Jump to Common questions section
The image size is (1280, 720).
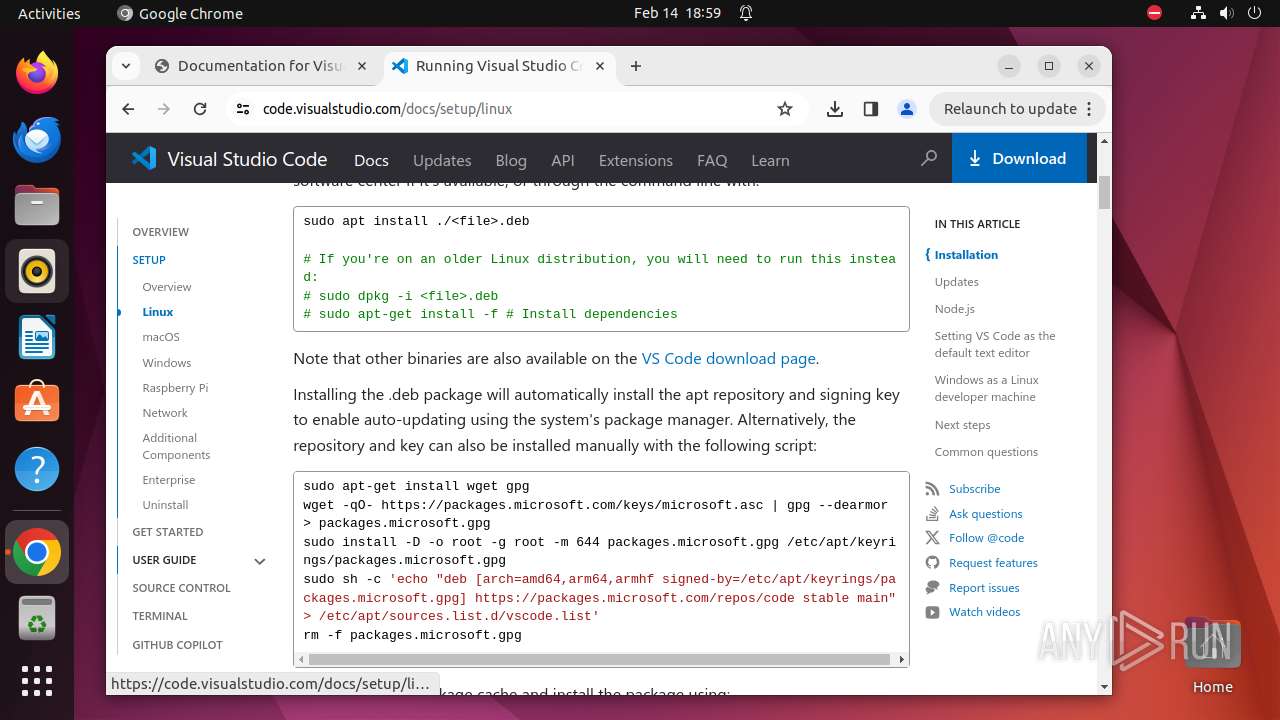click(986, 452)
